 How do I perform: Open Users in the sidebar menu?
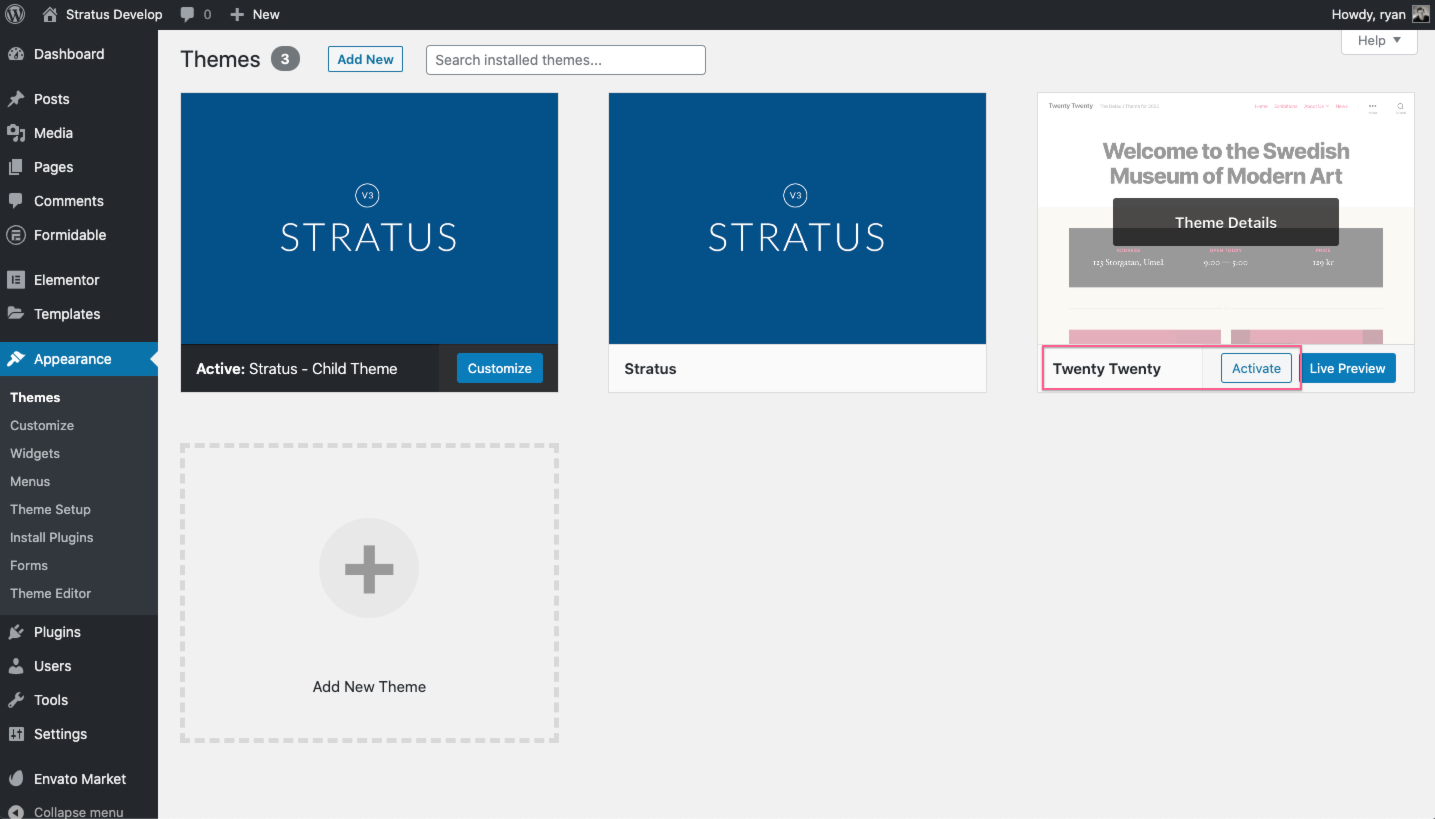pos(79,666)
